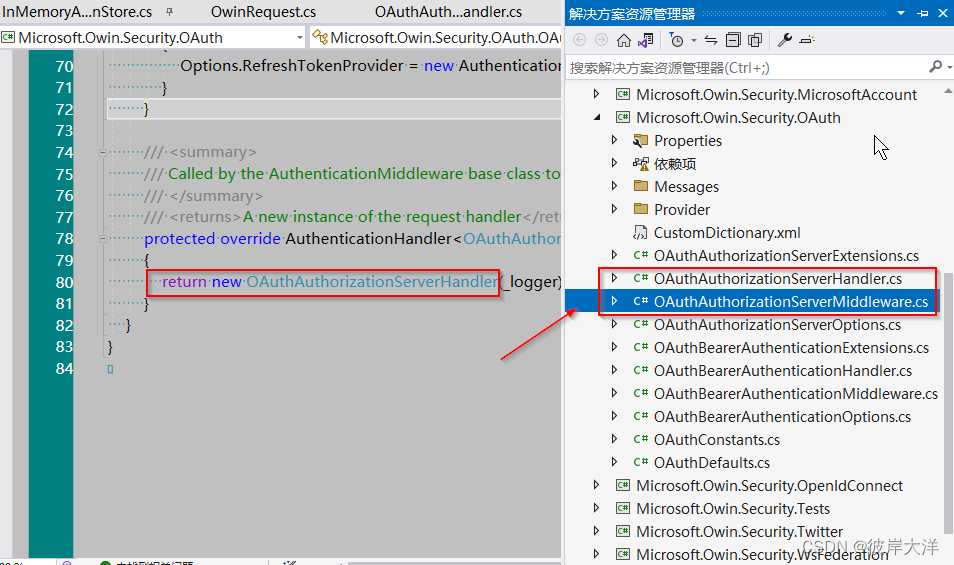The image size is (954, 565).
Task: Click the Solution Explorer search box
Action: point(747,68)
